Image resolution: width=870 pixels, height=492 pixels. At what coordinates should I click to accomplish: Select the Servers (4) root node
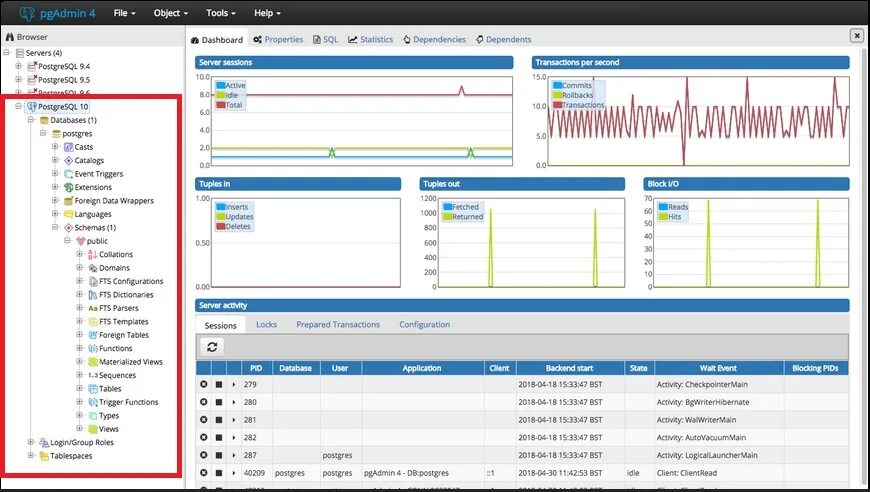coord(43,53)
